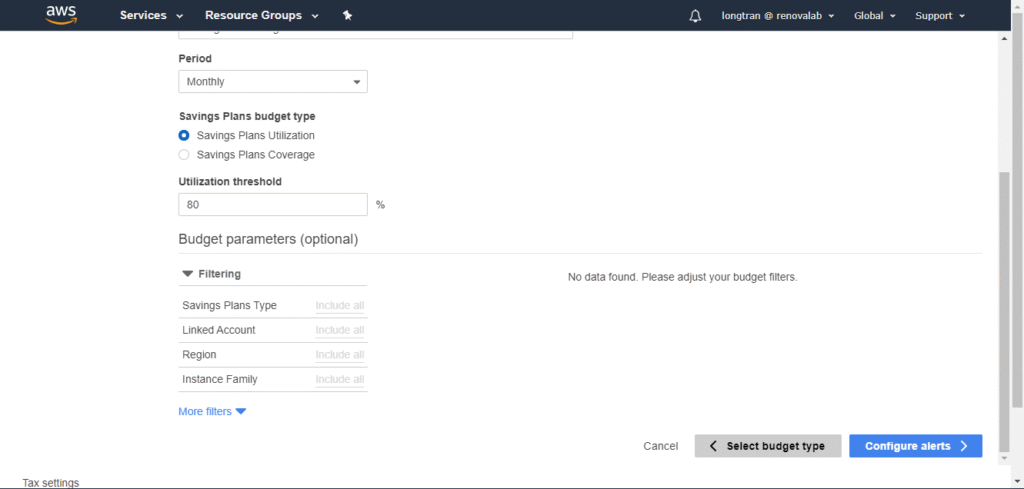This screenshot has width=1024, height=489.
Task: Click the Tax settings link
Action: point(51,482)
